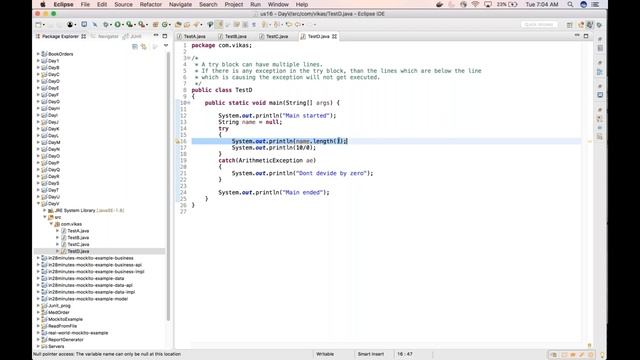Click yellow overview ruler warning marker
Image resolution: width=640 pixels, height=360 pixels.
(589, 141)
